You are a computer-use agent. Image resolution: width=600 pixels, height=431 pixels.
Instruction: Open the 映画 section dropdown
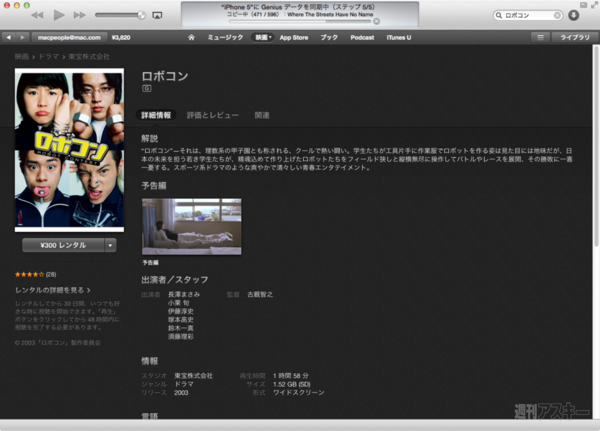point(263,38)
